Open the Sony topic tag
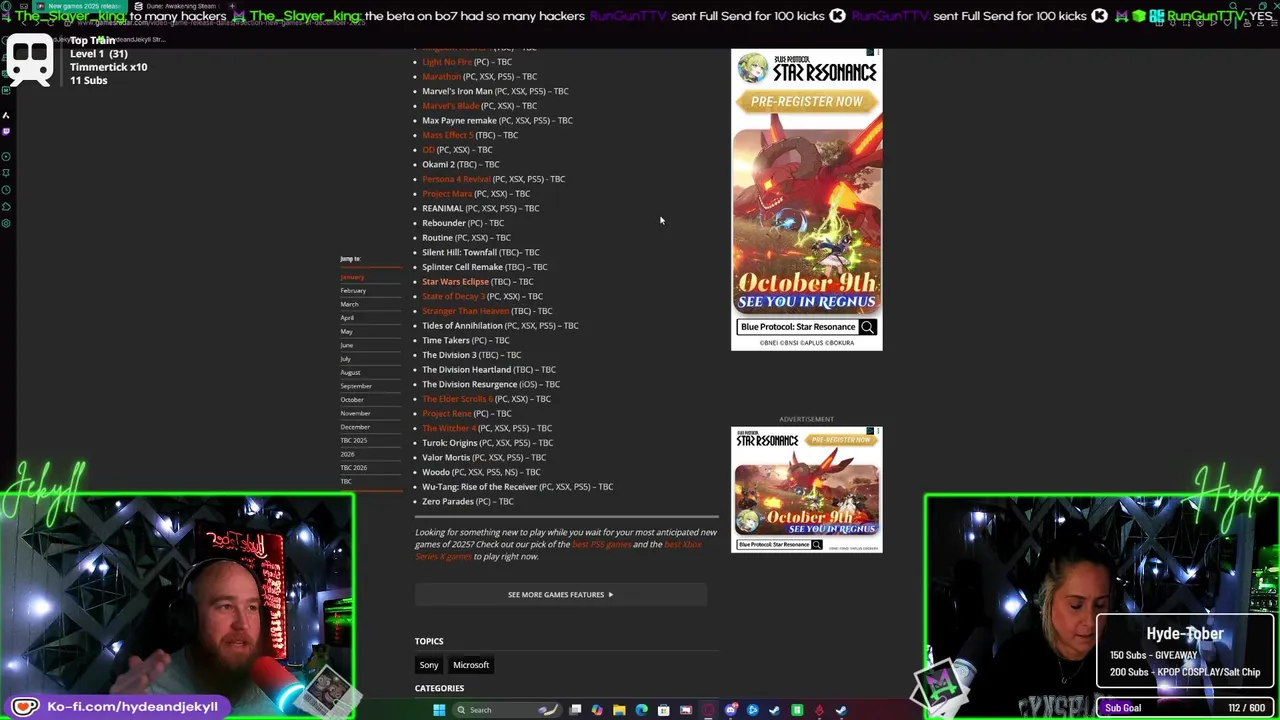Viewport: 1280px width, 720px height. click(x=429, y=665)
